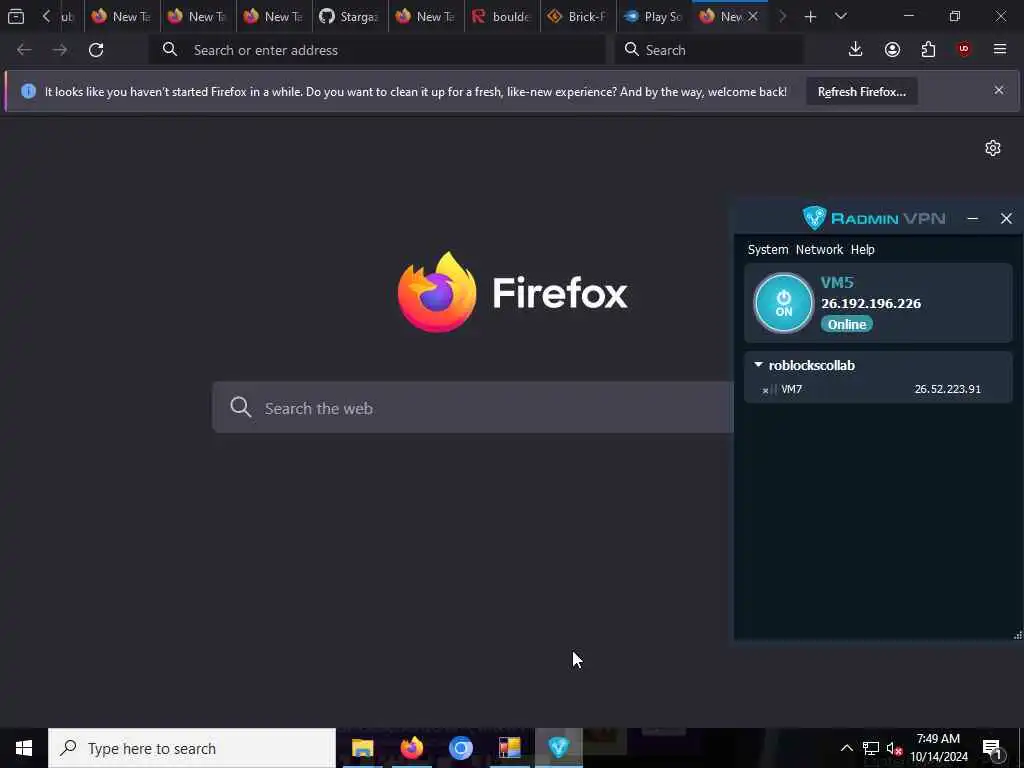This screenshot has height=768, width=1024.
Task: Open the Downloads panel
Action: pos(856,49)
